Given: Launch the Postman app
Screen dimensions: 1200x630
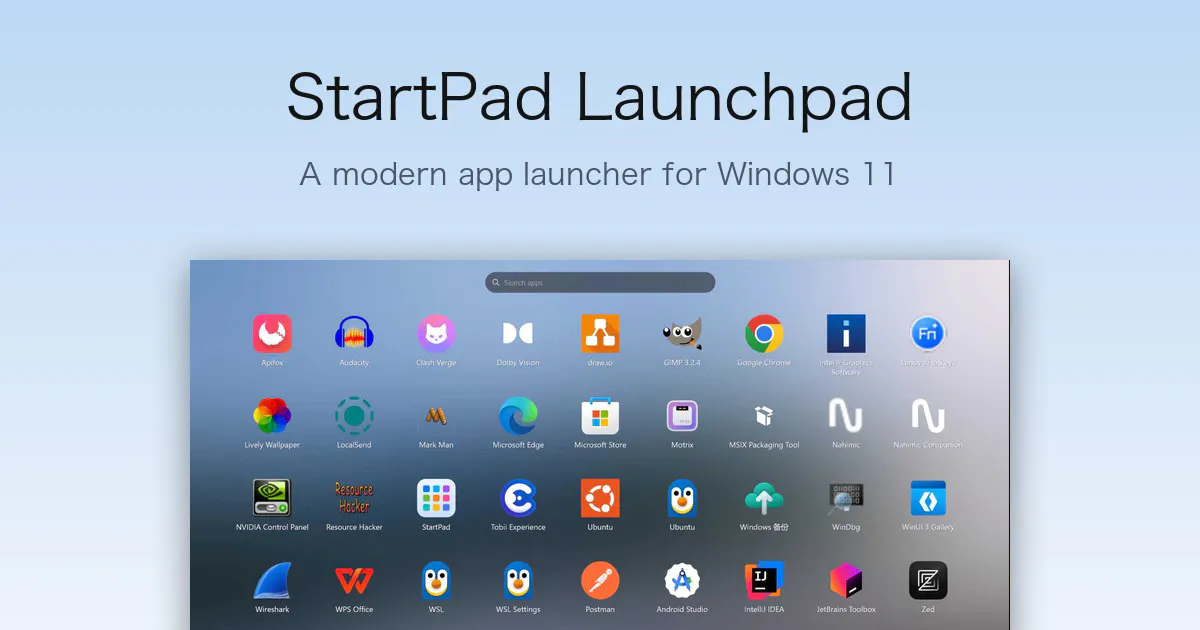Looking at the screenshot, I should 600,580.
